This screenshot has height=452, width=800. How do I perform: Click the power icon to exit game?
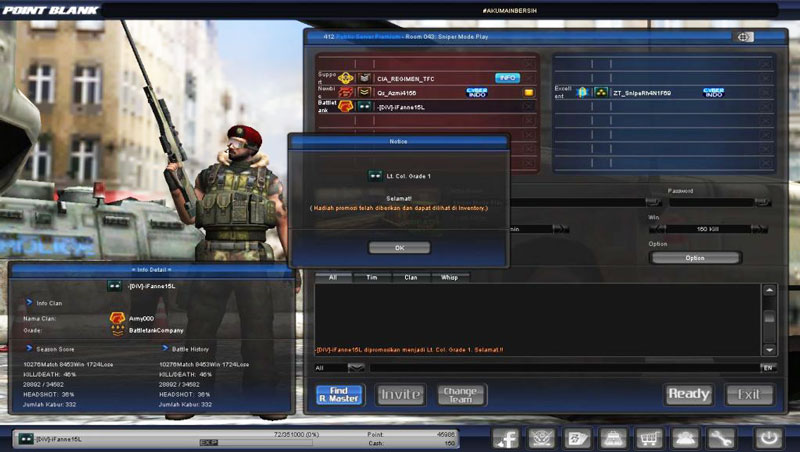pyautogui.click(x=767, y=438)
